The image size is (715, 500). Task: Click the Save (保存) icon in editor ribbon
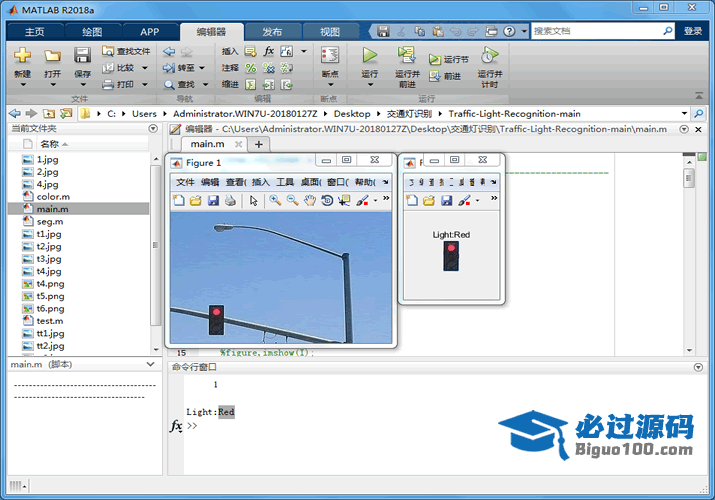(82, 60)
